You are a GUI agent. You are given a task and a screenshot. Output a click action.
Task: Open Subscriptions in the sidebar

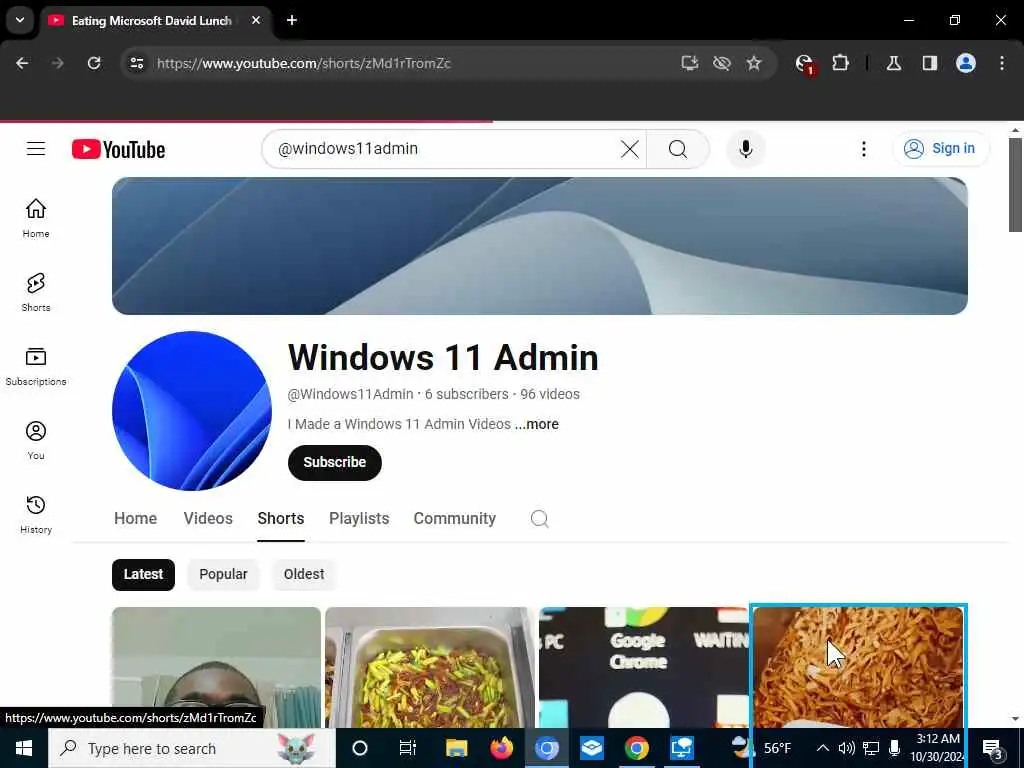pyautogui.click(x=36, y=366)
